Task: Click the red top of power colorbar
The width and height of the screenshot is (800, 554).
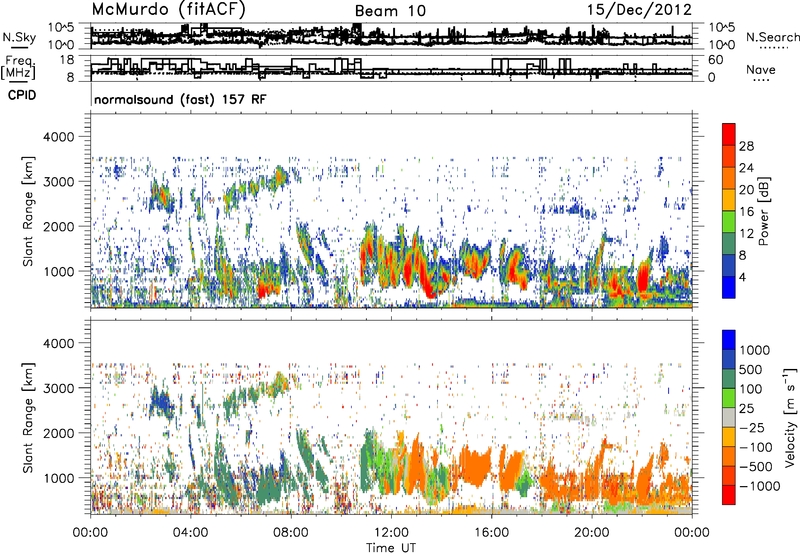Action: point(729,134)
